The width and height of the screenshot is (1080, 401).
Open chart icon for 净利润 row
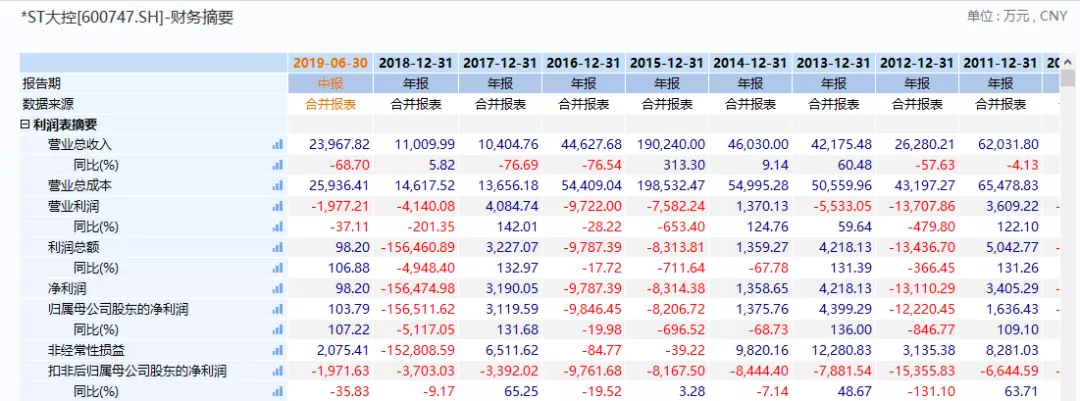[x=278, y=289]
